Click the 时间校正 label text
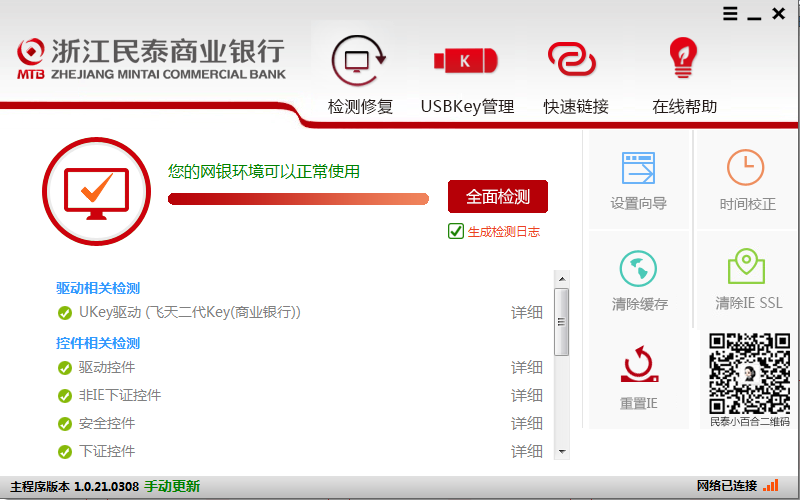The image size is (800, 500). [747, 205]
